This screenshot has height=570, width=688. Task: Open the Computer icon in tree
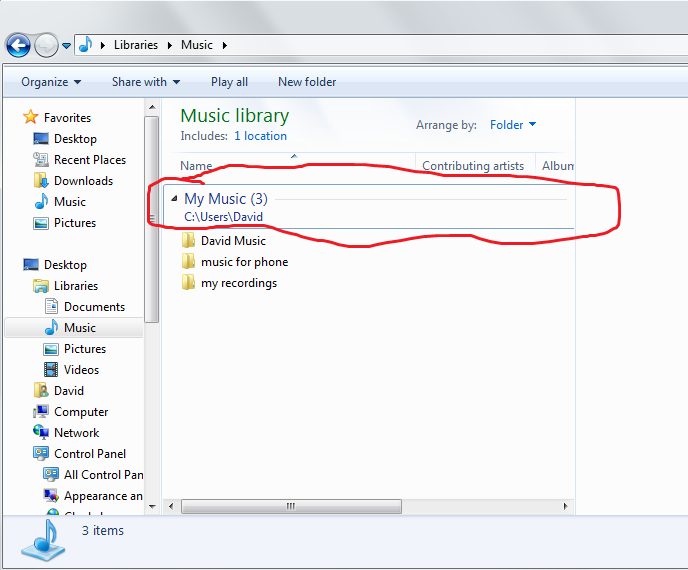41,411
